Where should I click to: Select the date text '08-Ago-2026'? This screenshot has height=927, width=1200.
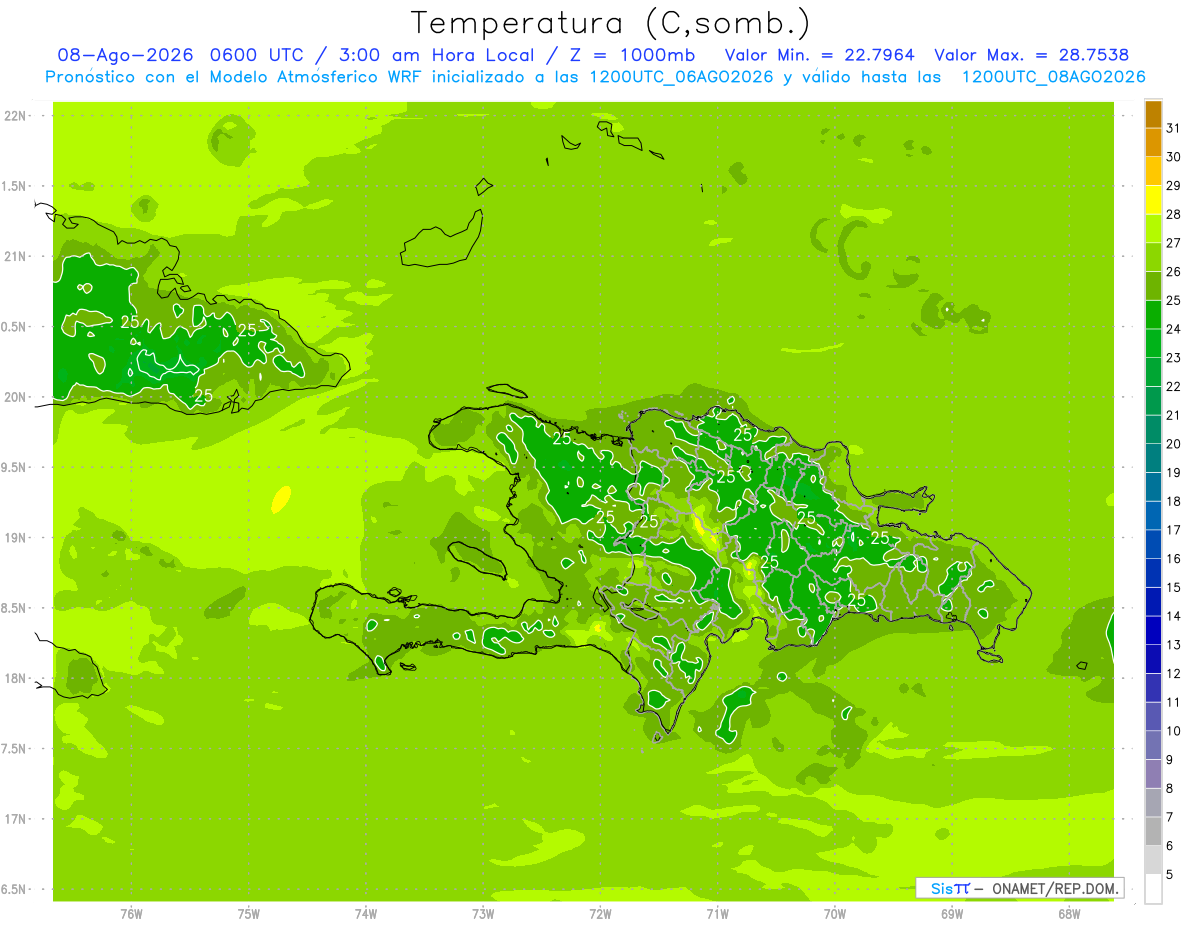point(125,55)
